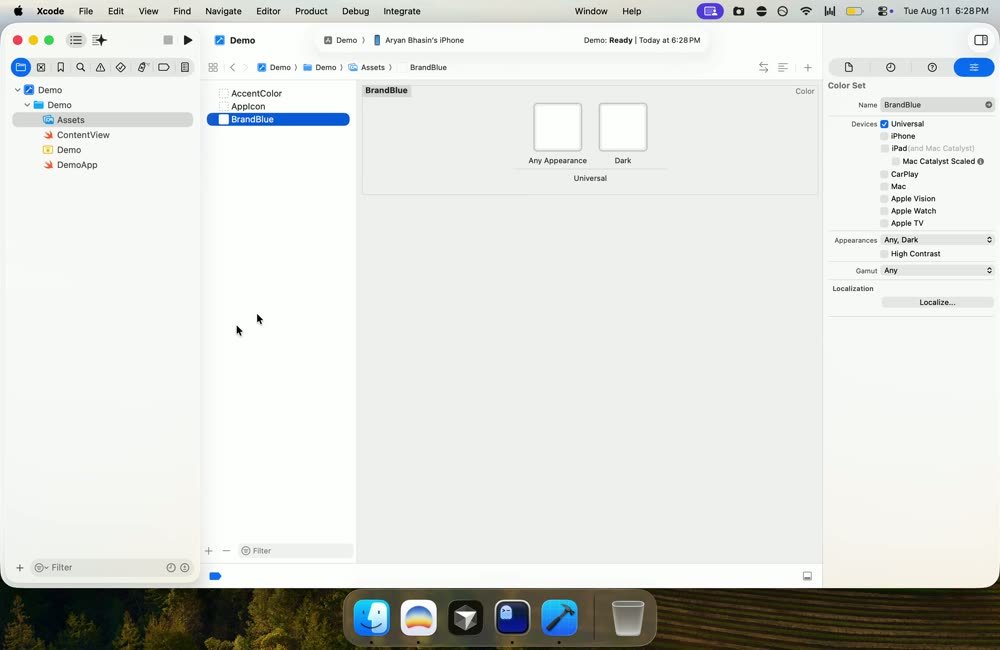The width and height of the screenshot is (1000, 650).
Task: Enable the Mac device checkbox
Action: point(884,186)
